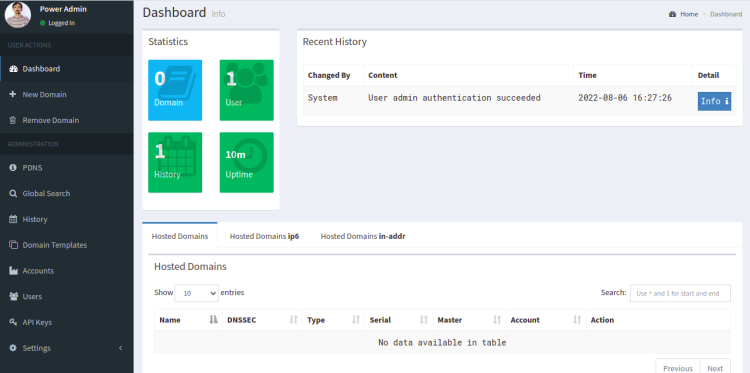Click the Domain Templates copy icon
750x373 pixels.
click(x=13, y=245)
